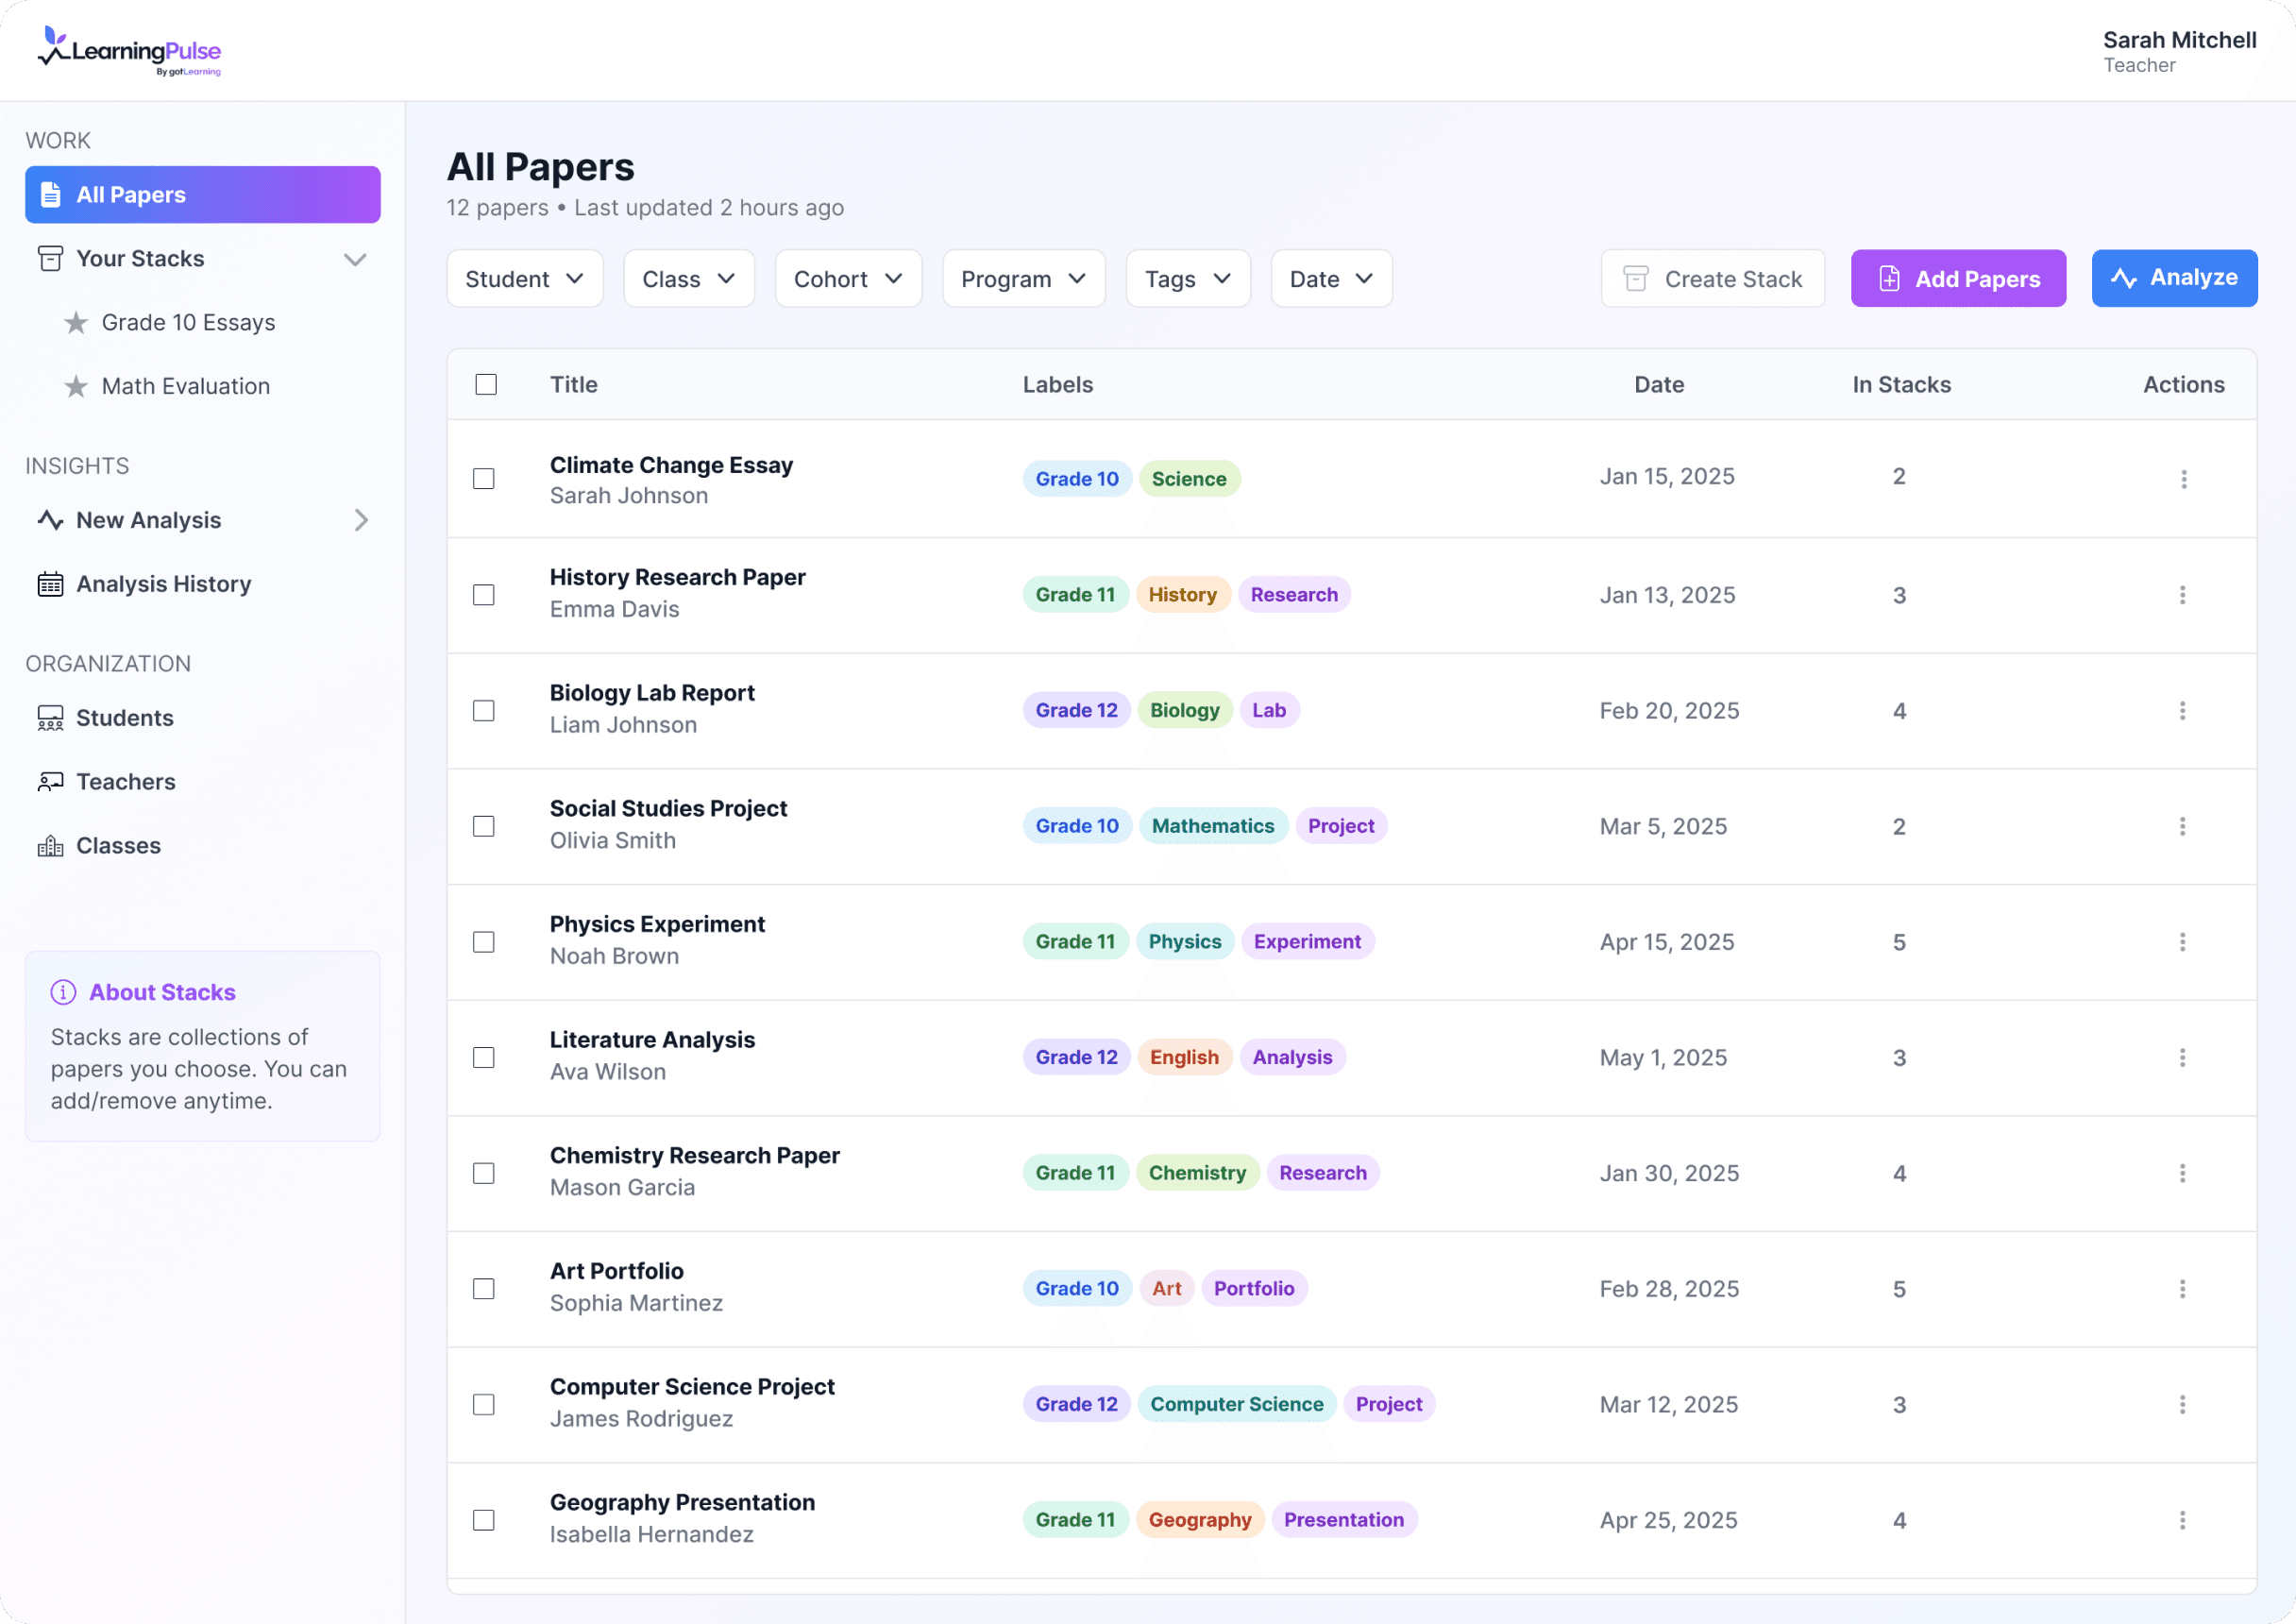This screenshot has width=2296, height=1624.
Task: Open the Student filter dropdown
Action: [524, 279]
